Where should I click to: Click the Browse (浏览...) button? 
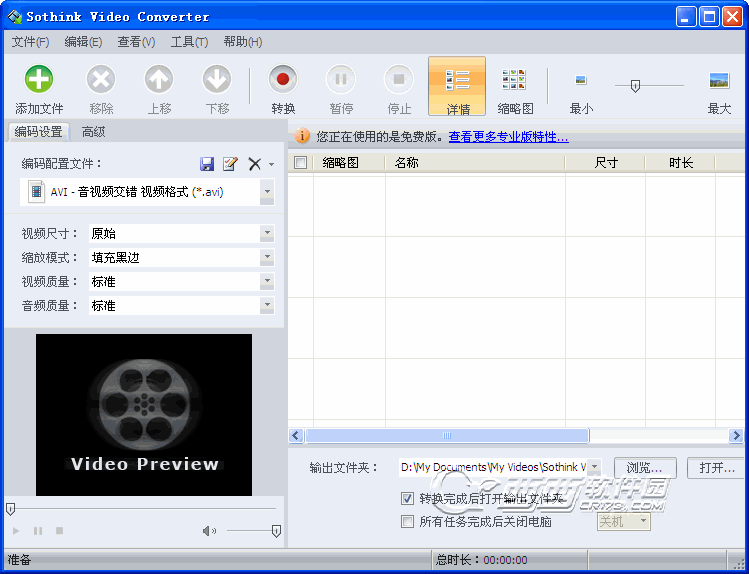tap(644, 468)
